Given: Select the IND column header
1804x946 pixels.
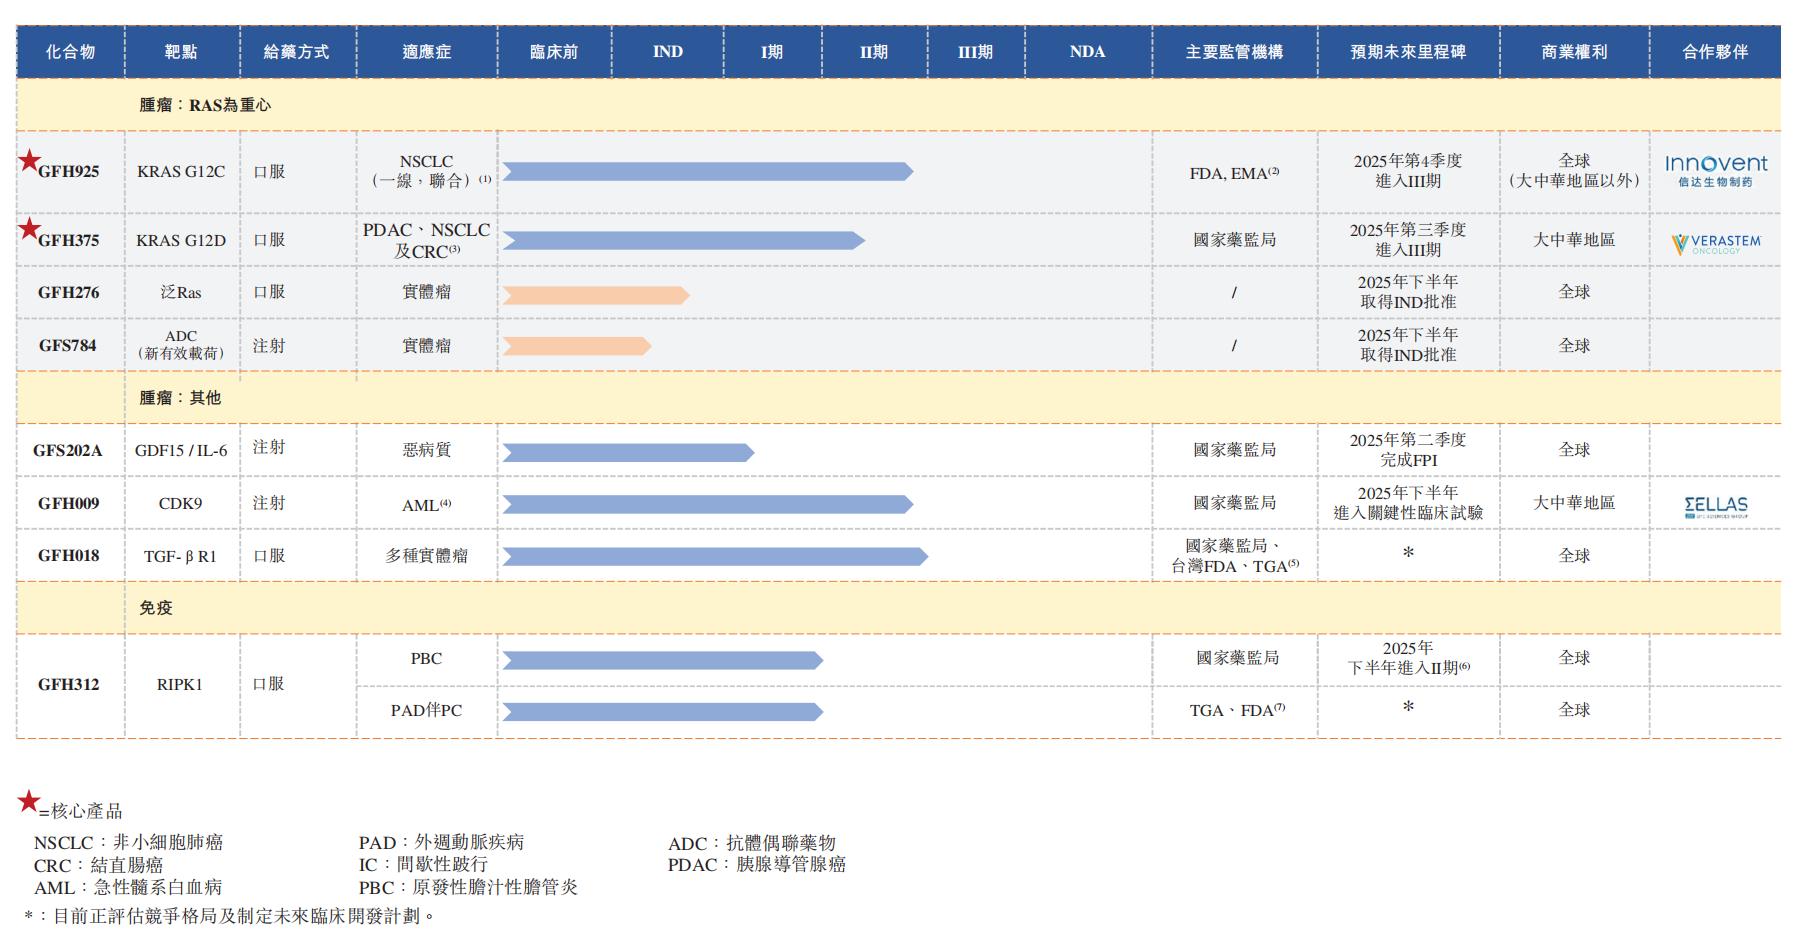Looking at the screenshot, I should coord(668,52).
